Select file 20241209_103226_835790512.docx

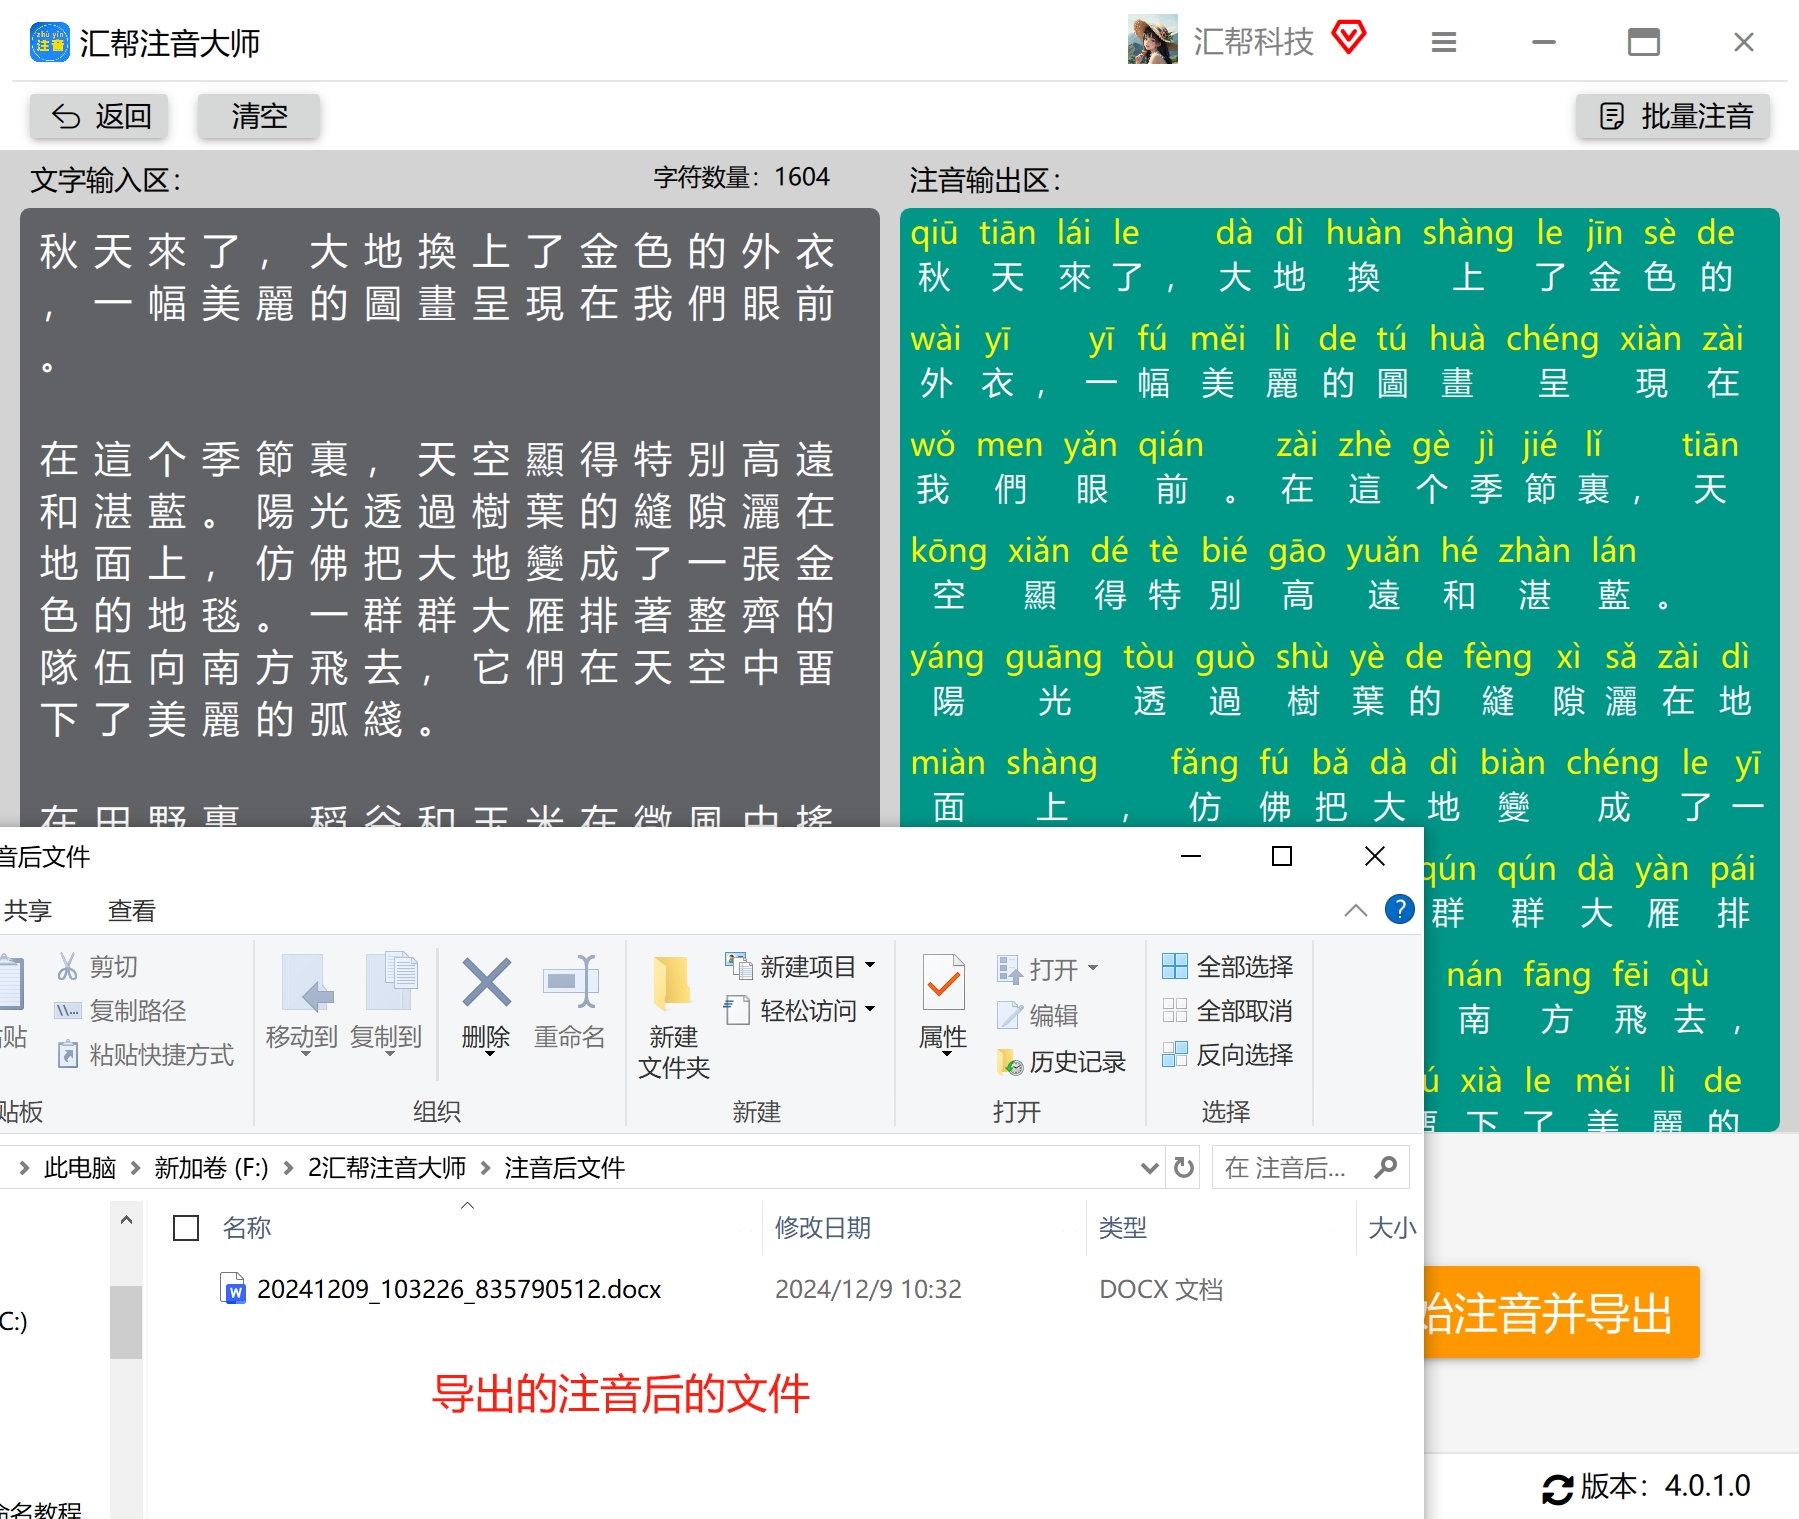(459, 1289)
